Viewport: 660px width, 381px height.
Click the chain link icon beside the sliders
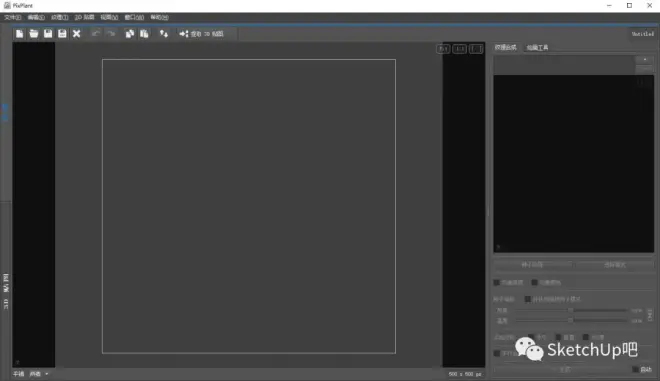650,315
